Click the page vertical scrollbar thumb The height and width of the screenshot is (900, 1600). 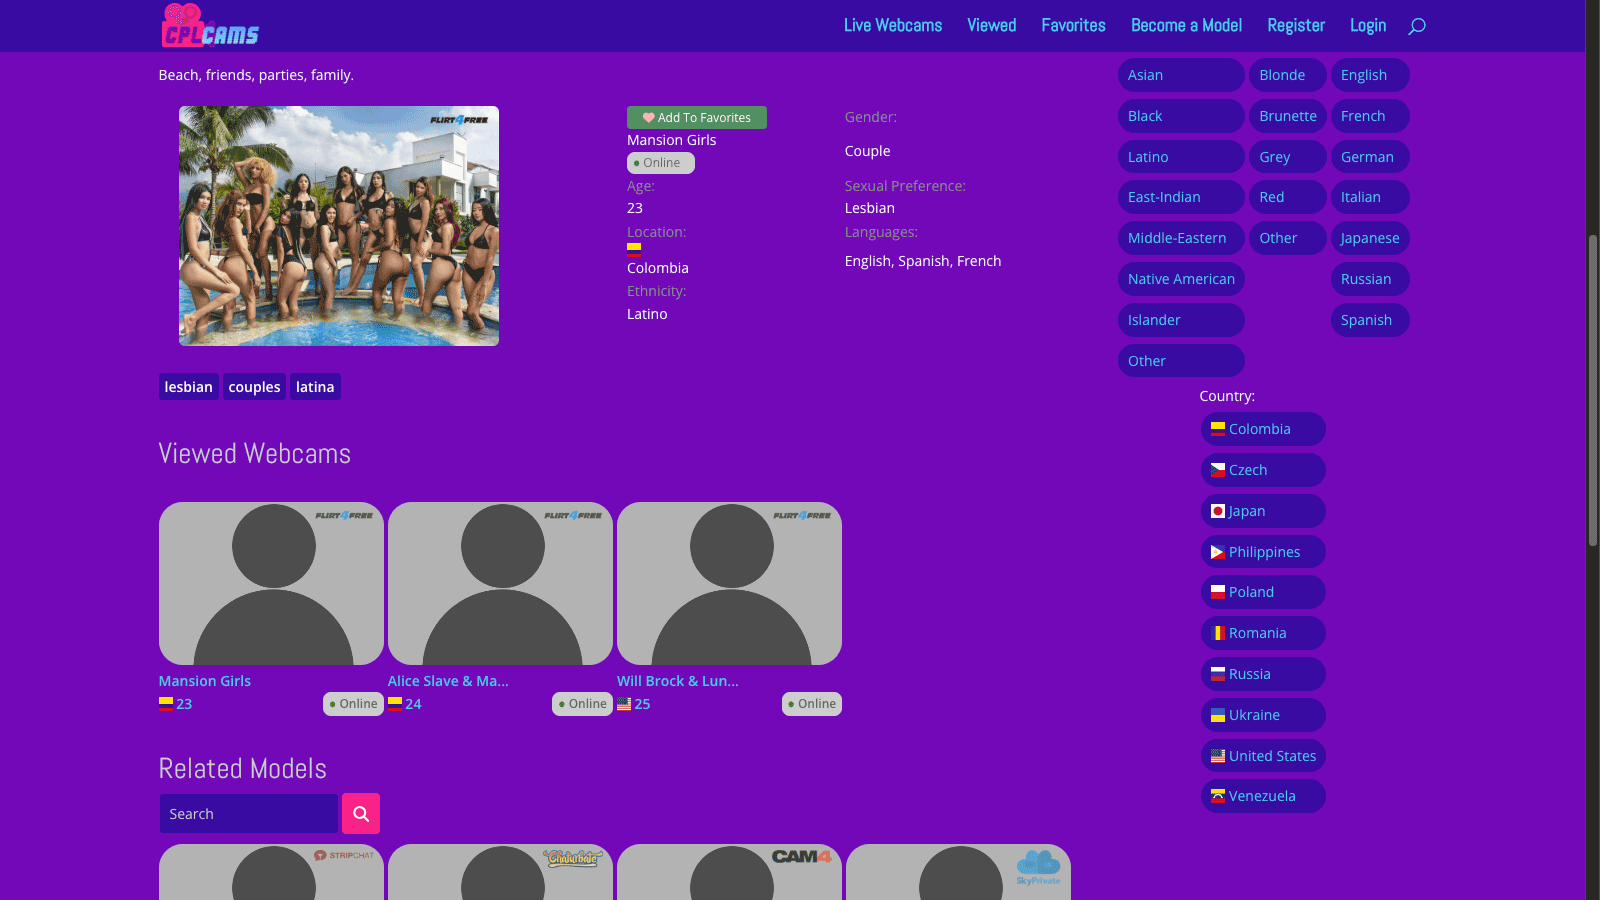click(1593, 390)
